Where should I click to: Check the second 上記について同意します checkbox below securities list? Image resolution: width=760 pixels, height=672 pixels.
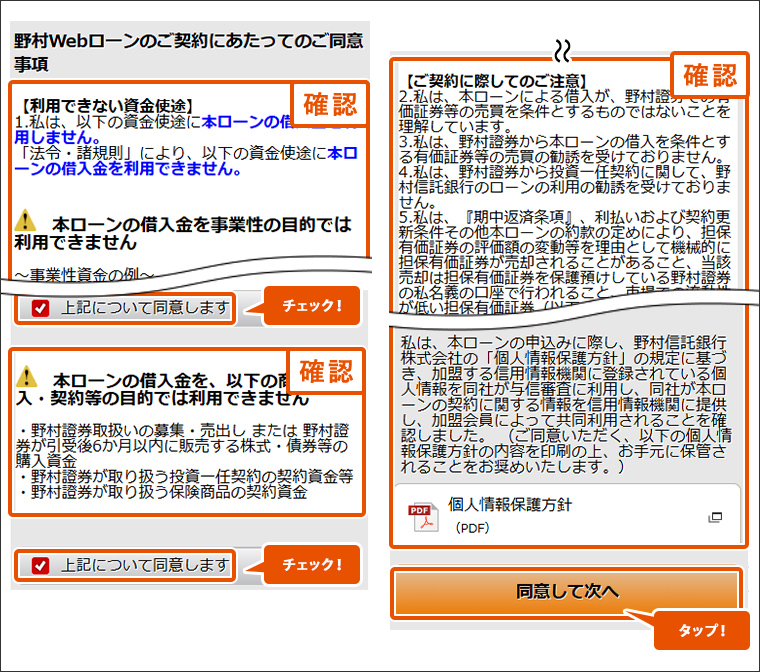click(40, 565)
